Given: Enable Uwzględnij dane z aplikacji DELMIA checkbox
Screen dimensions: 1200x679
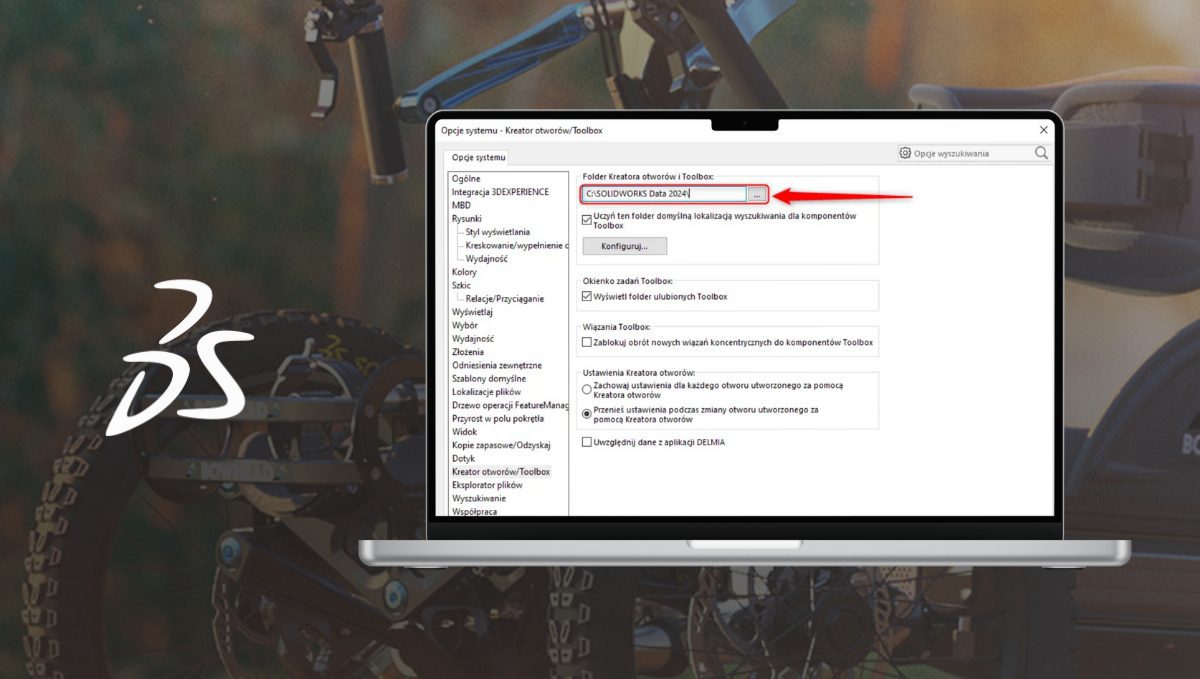Looking at the screenshot, I should [586, 441].
